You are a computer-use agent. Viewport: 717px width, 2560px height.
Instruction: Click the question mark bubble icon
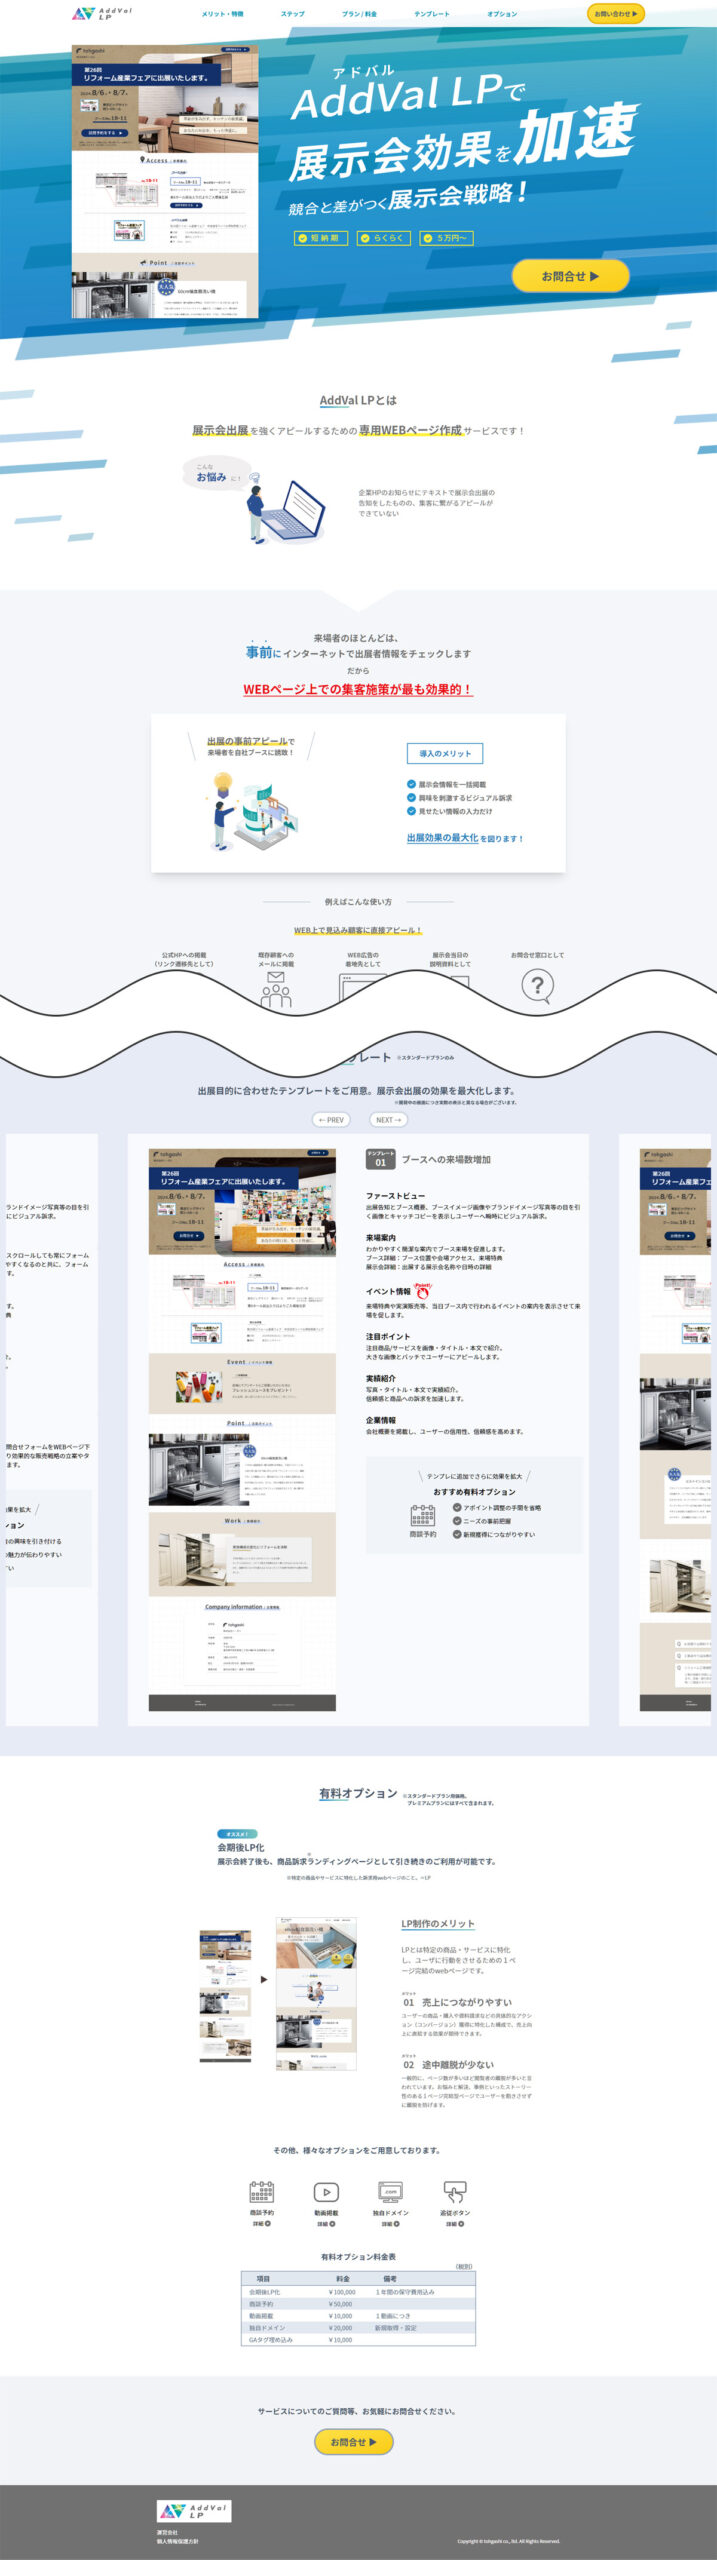point(537,987)
